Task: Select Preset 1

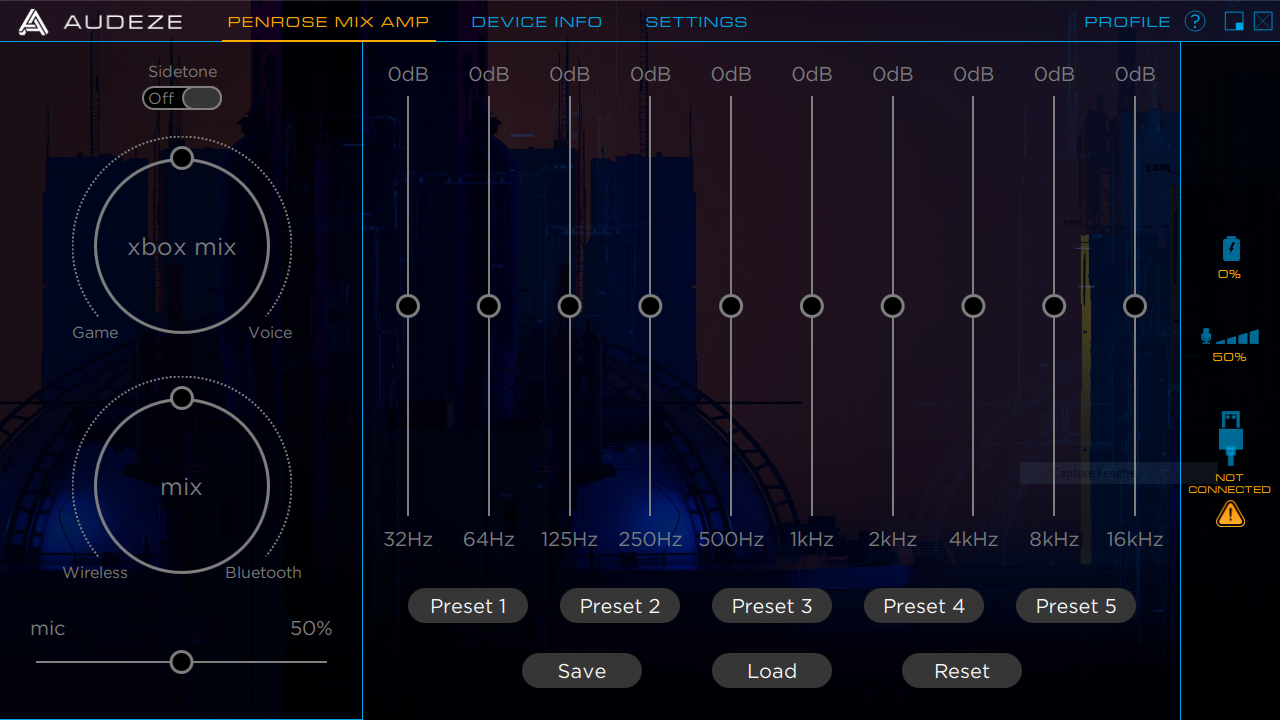Action: (x=468, y=606)
